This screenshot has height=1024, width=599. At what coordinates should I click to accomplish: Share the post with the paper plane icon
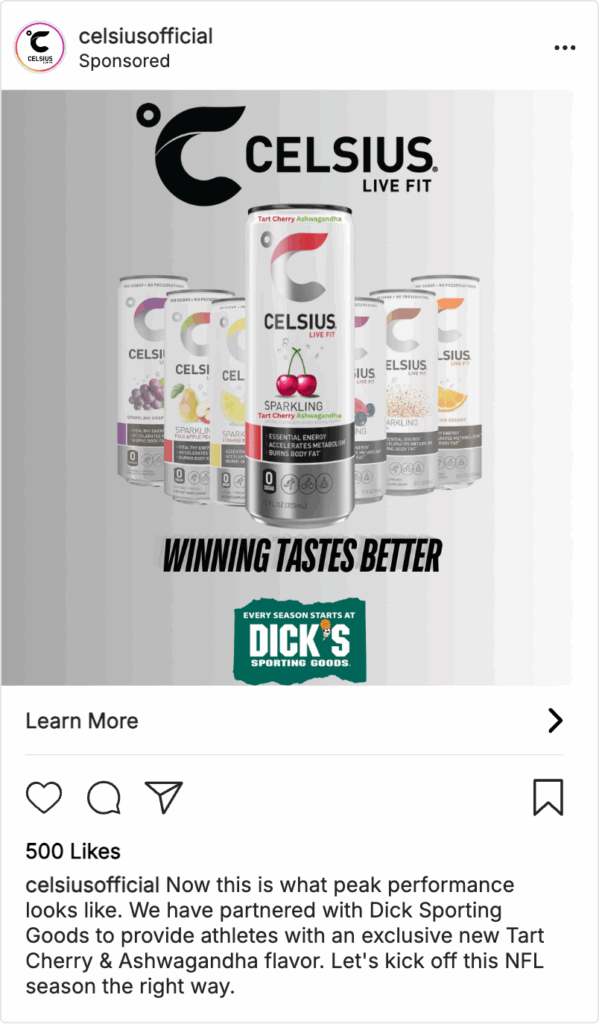(x=163, y=797)
